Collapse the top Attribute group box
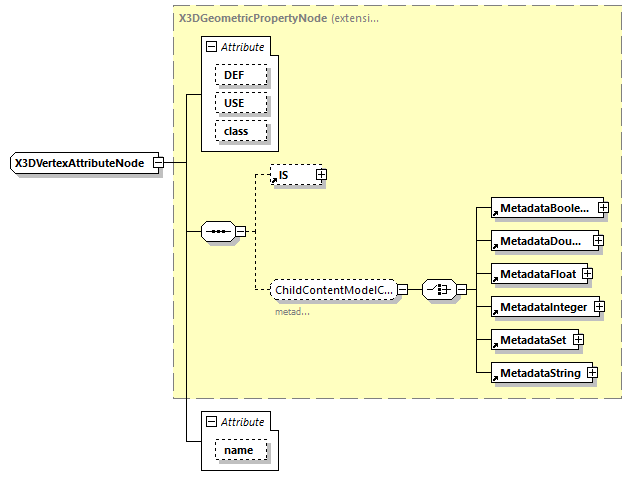This screenshot has width=632, height=488. (211, 47)
